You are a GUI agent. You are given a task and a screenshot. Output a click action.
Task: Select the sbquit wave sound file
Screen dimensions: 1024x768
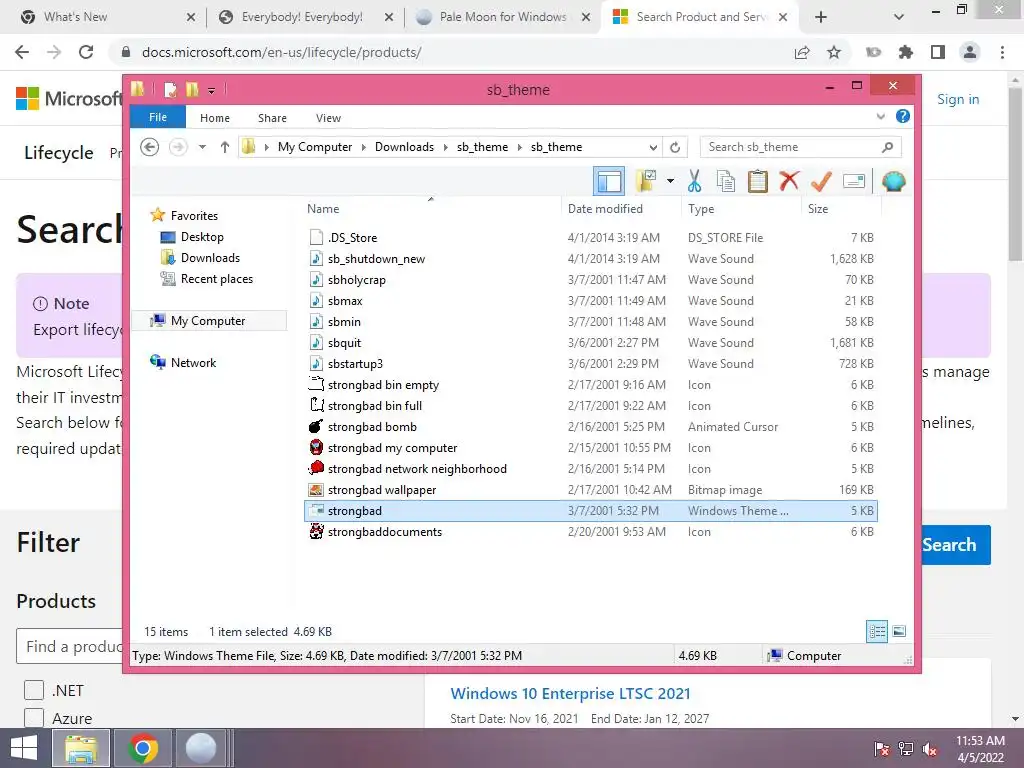591,343
